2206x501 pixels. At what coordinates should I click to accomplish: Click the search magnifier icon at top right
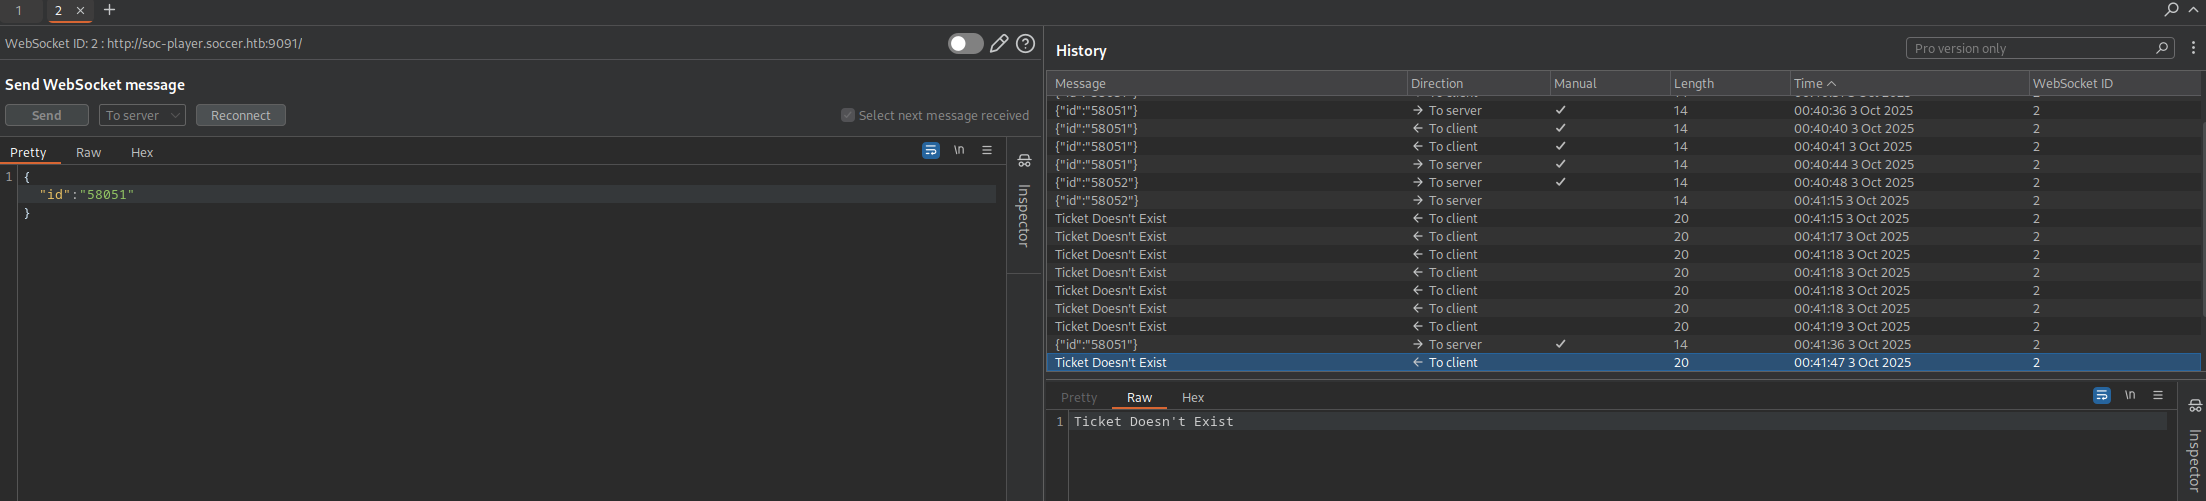tap(2171, 10)
